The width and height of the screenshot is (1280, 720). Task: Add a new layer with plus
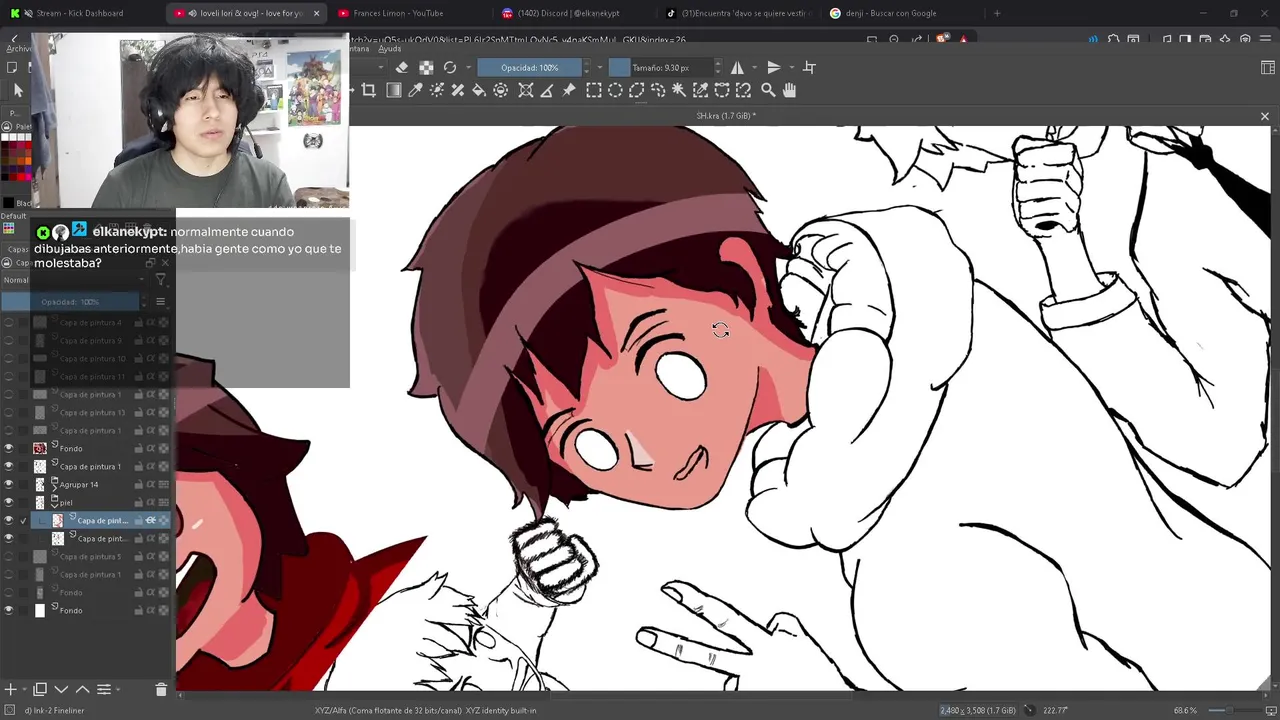pos(11,689)
